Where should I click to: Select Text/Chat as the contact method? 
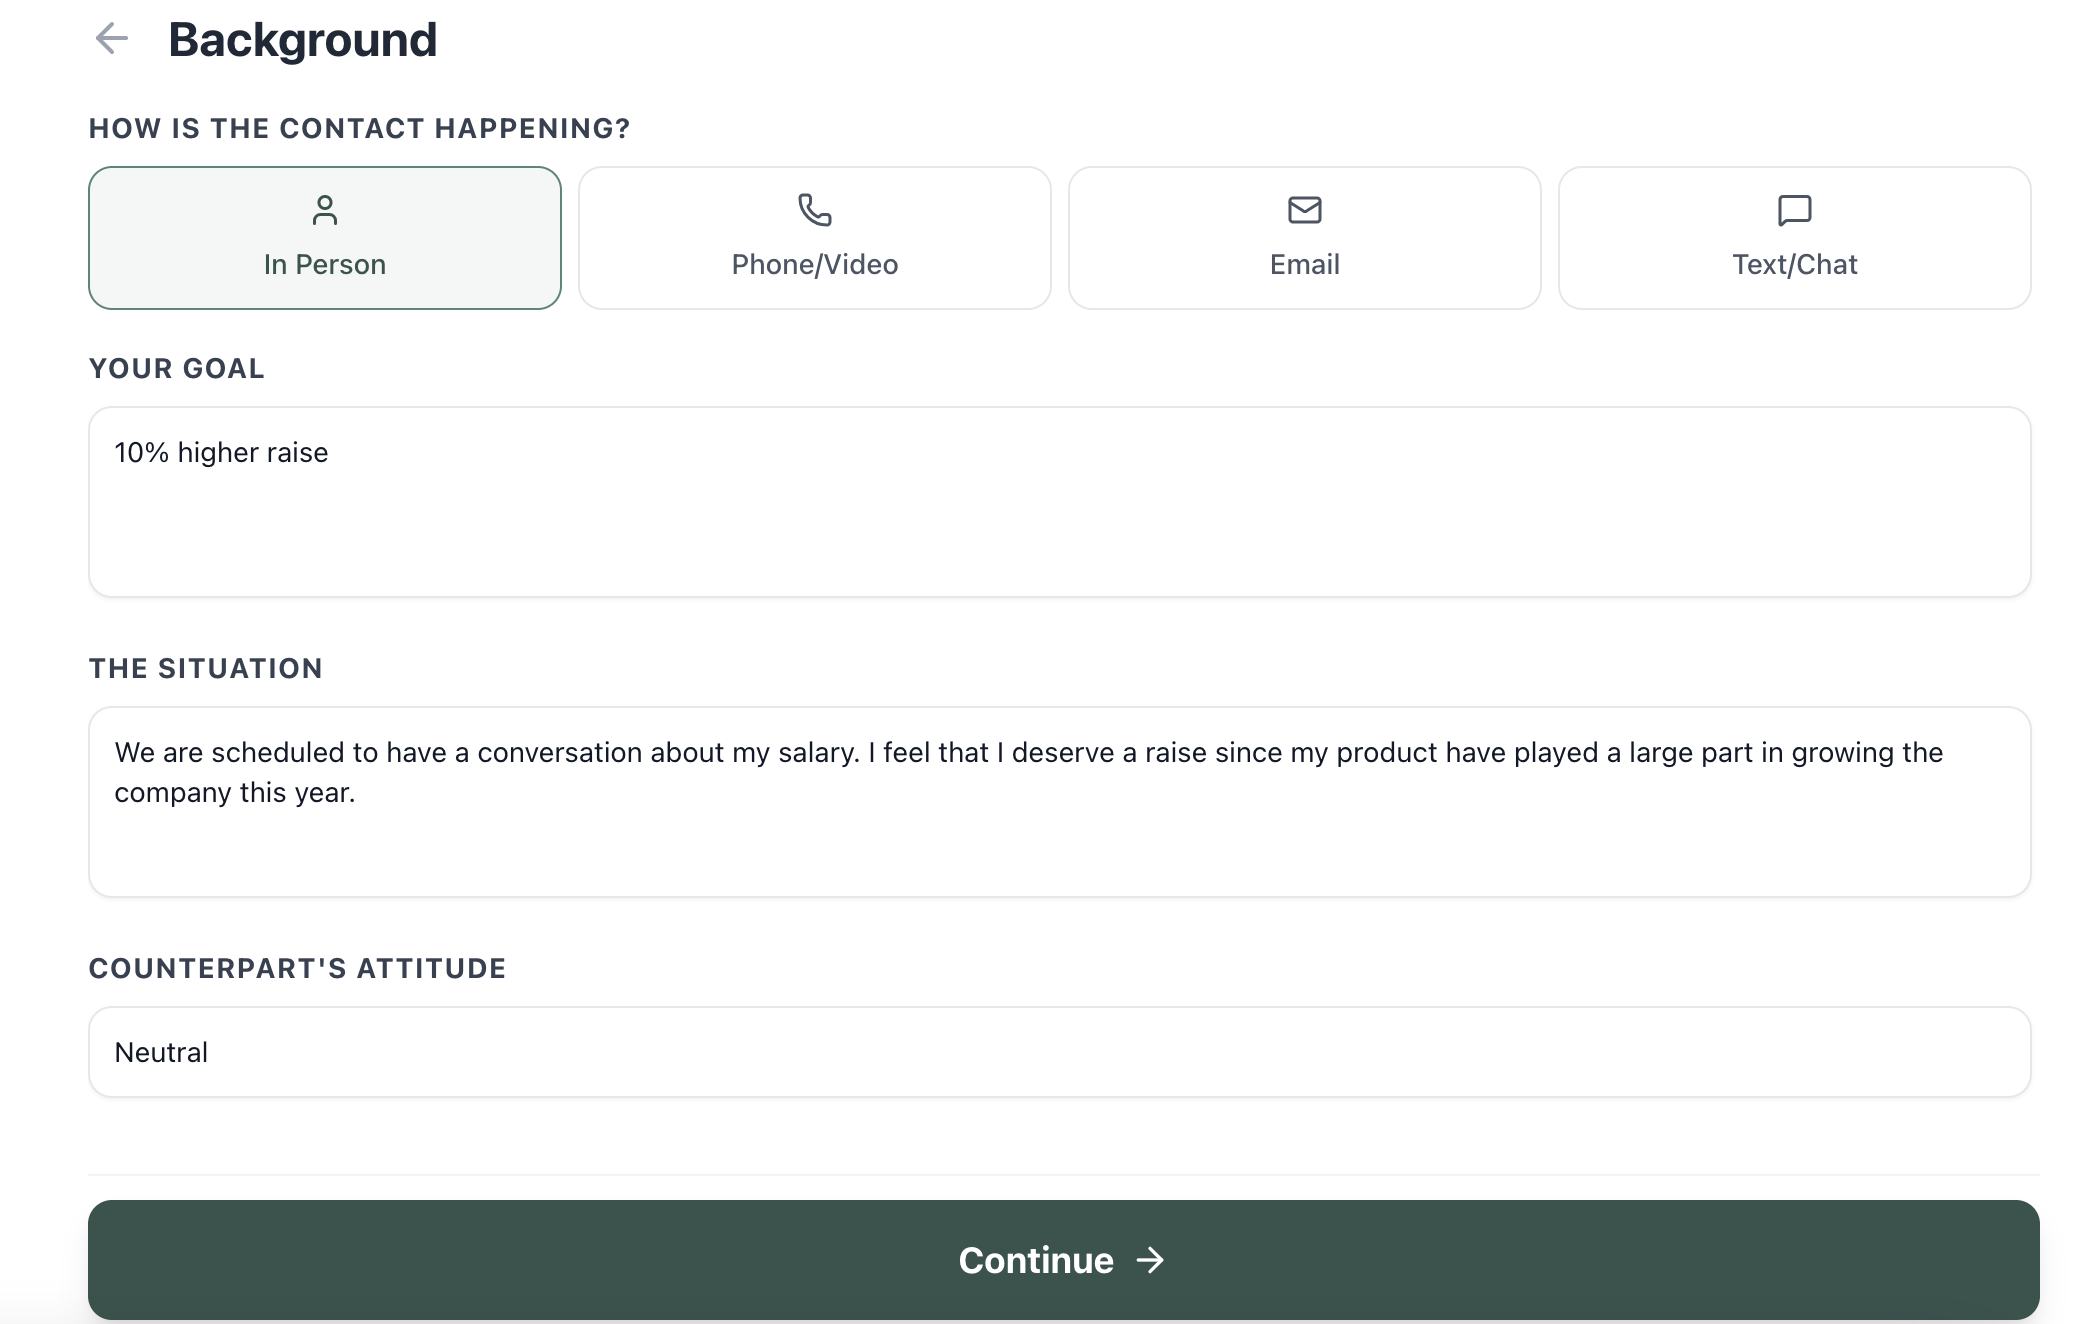[1794, 237]
